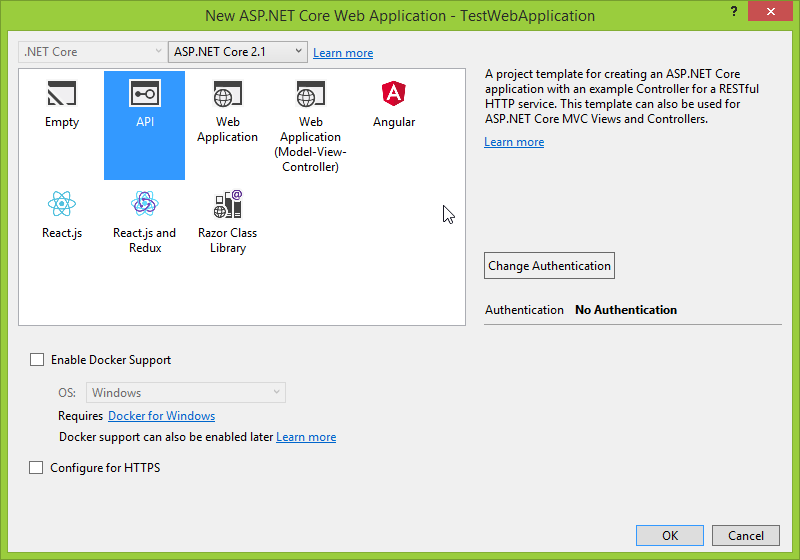This screenshot has height=560, width=800.
Task: Click the Authentication label text
Action: click(x=524, y=310)
